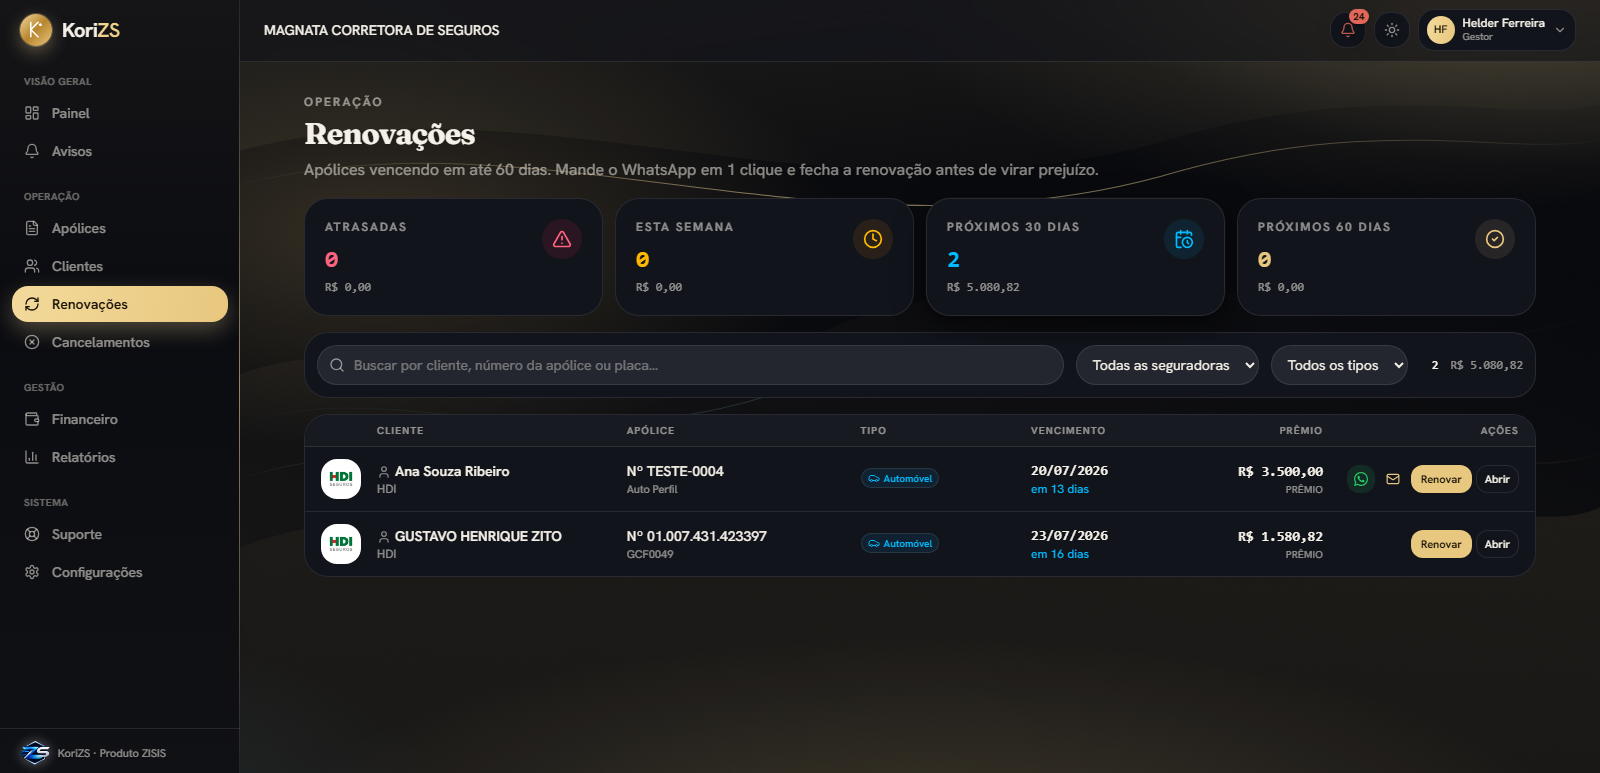This screenshot has height=773, width=1600.
Task: Click the WhatsApp icon for Ana Souza Ribeiro
Action: (1361, 479)
